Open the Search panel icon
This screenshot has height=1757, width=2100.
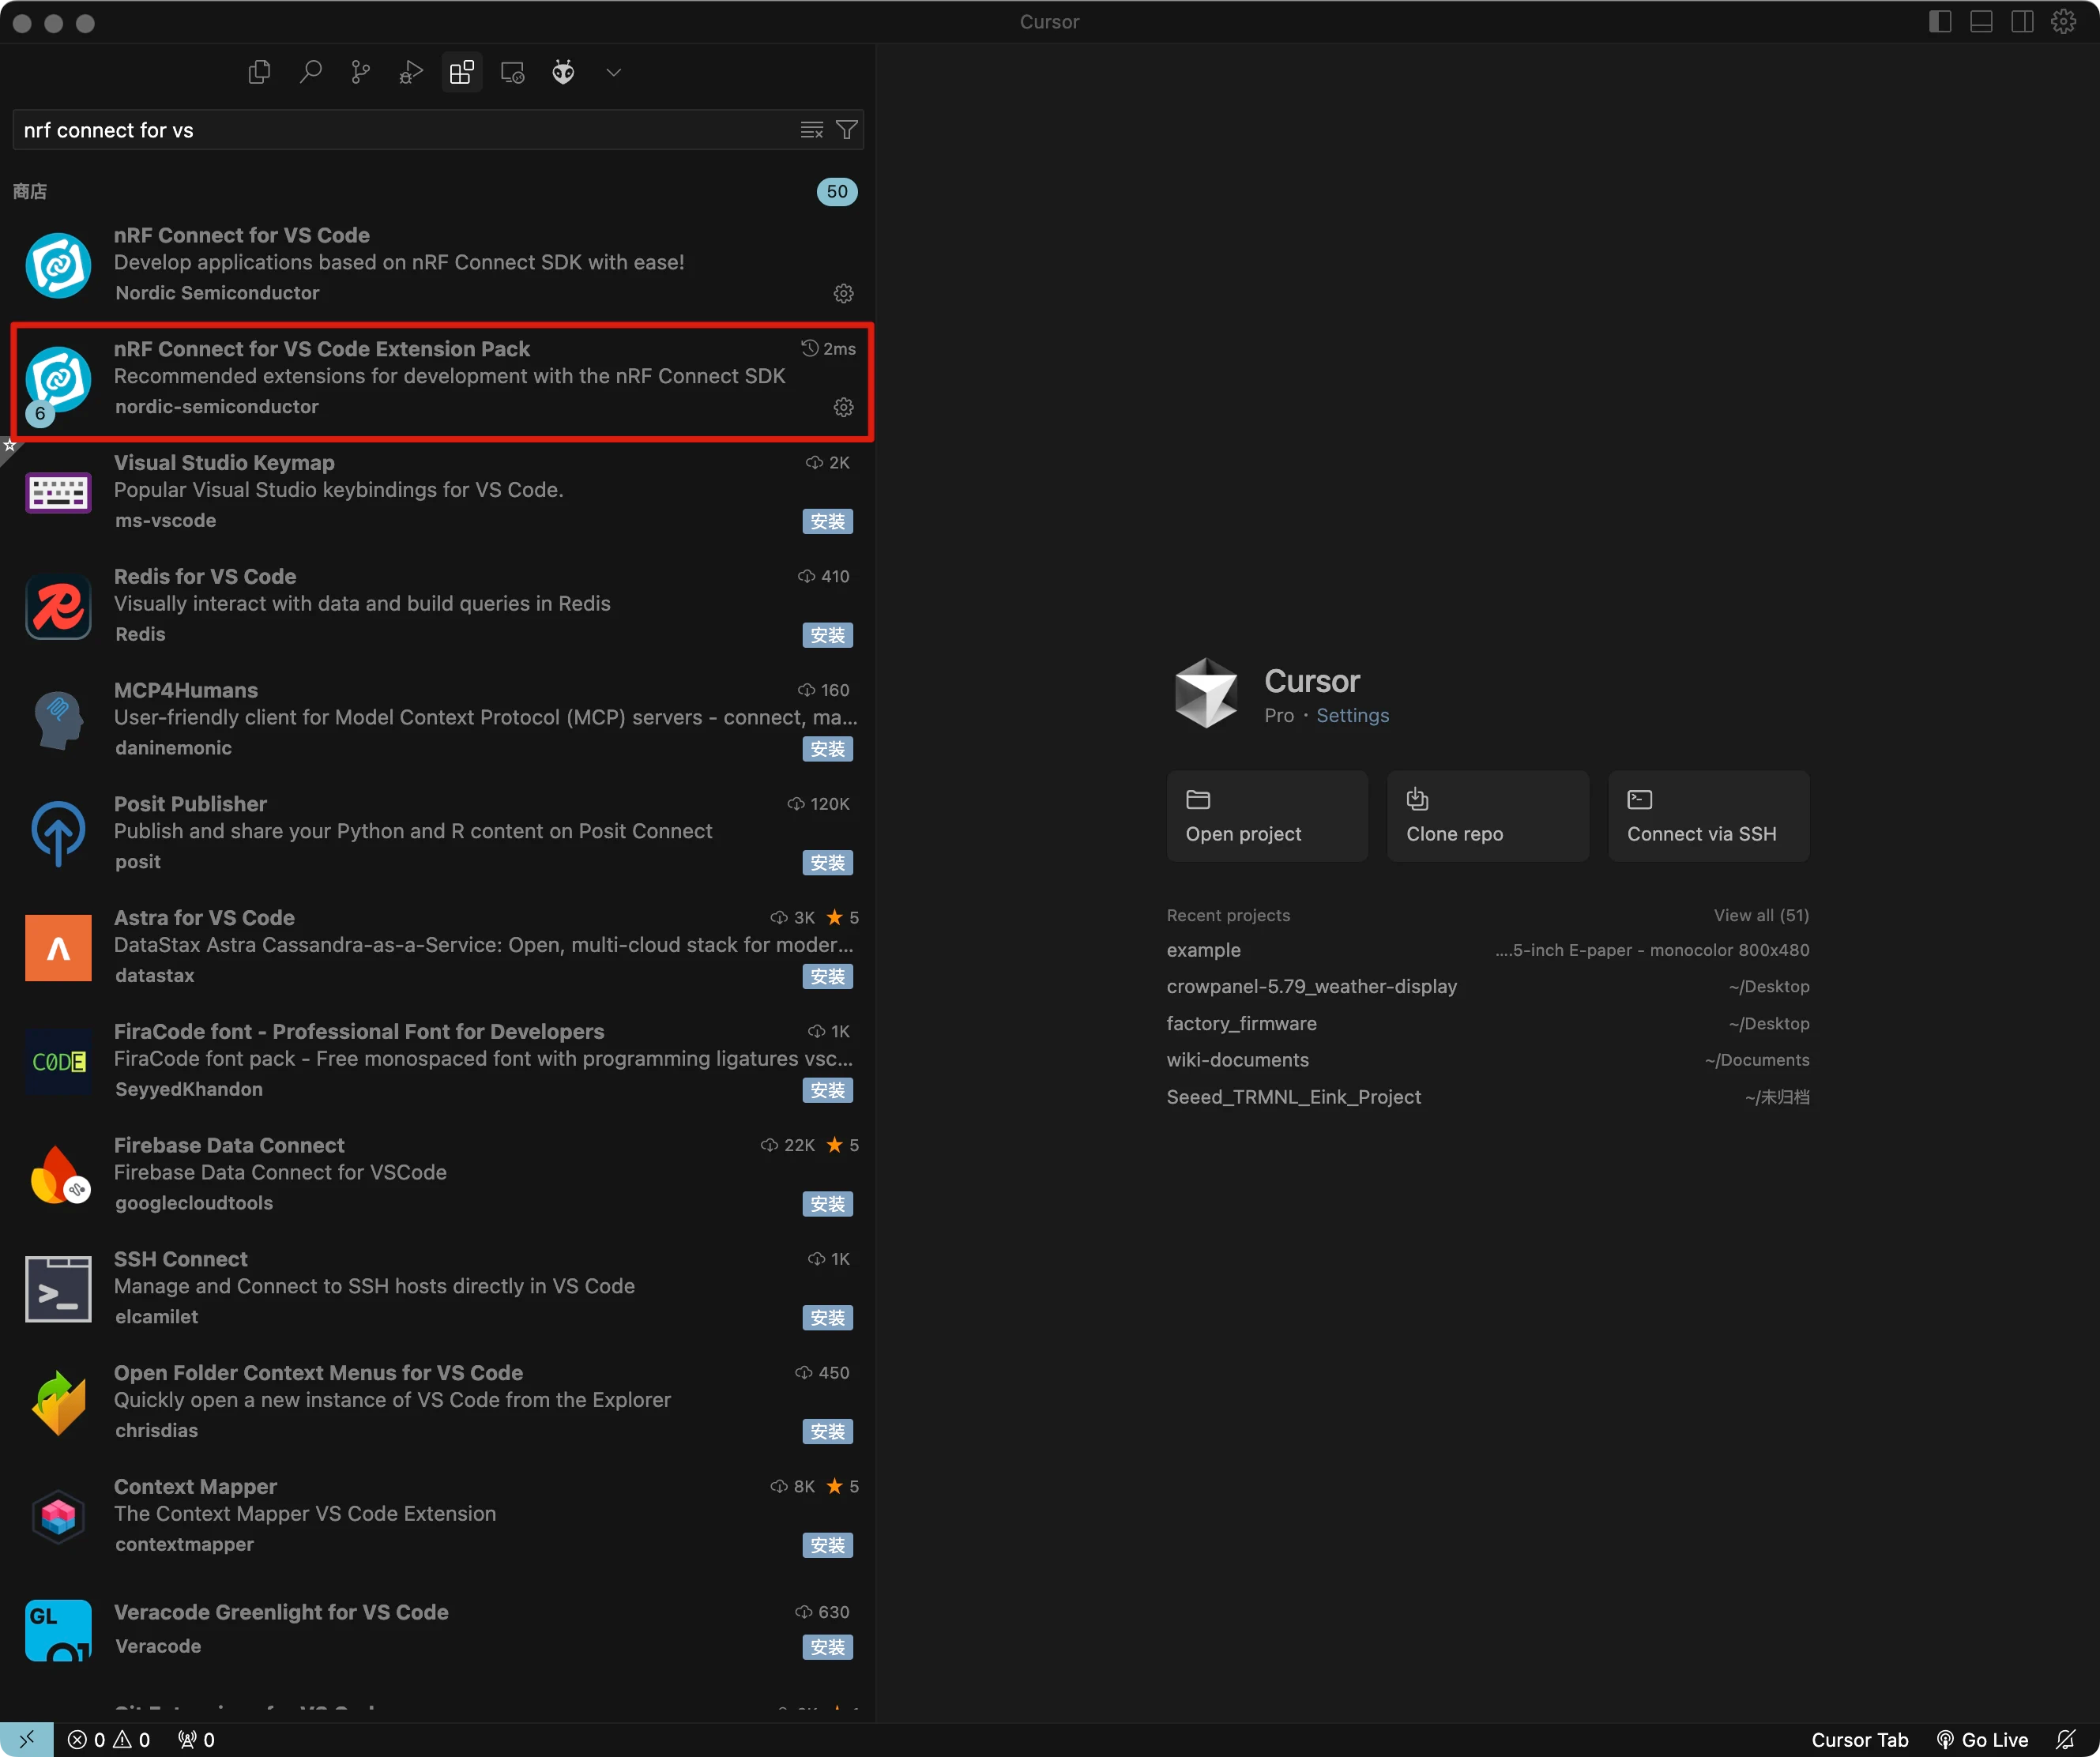(x=310, y=72)
